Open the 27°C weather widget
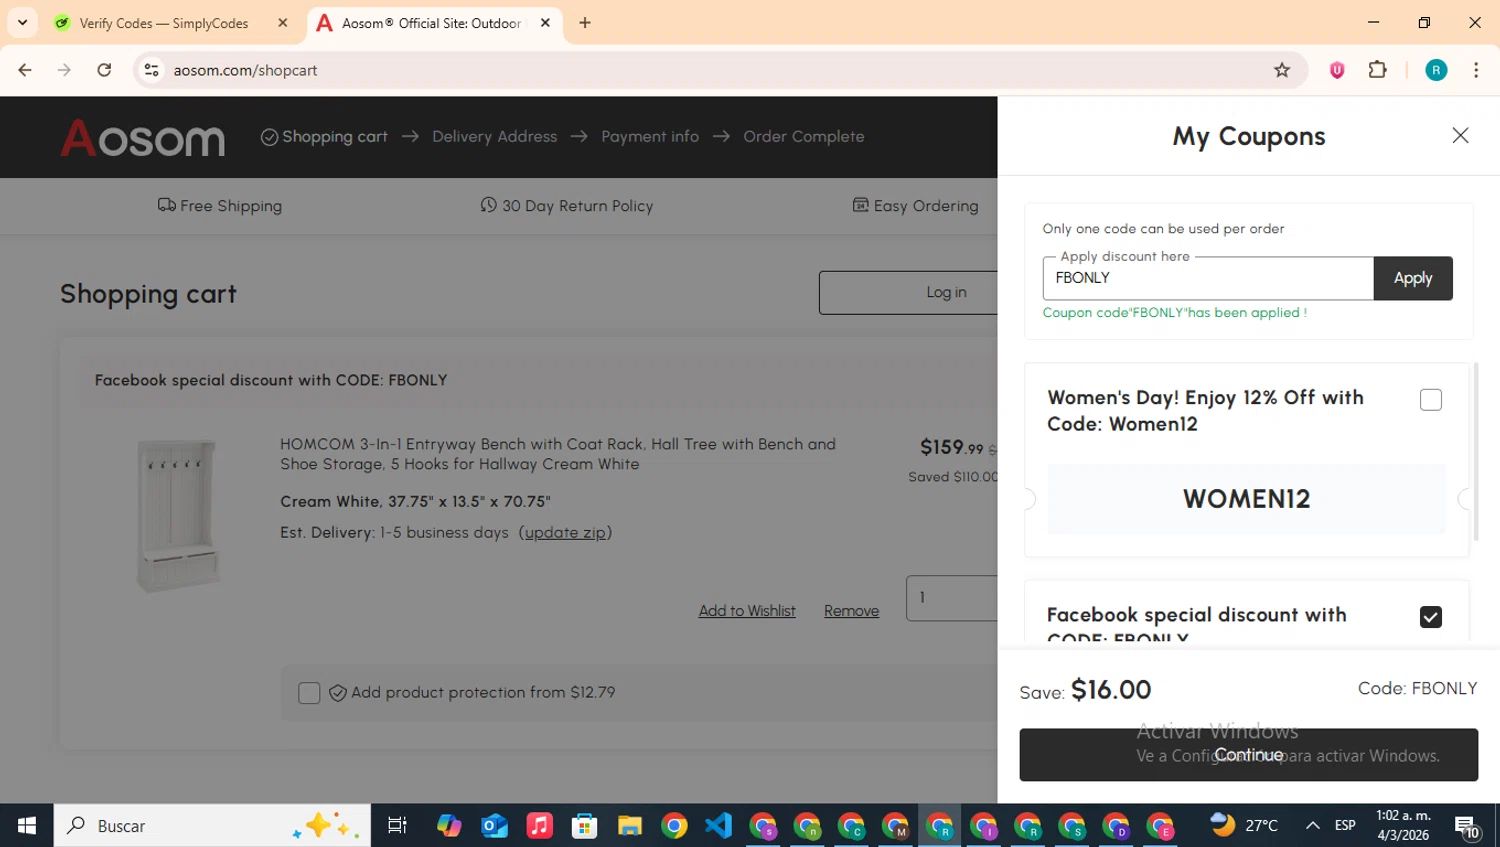Viewport: 1500px width, 847px height. [x=1244, y=826]
